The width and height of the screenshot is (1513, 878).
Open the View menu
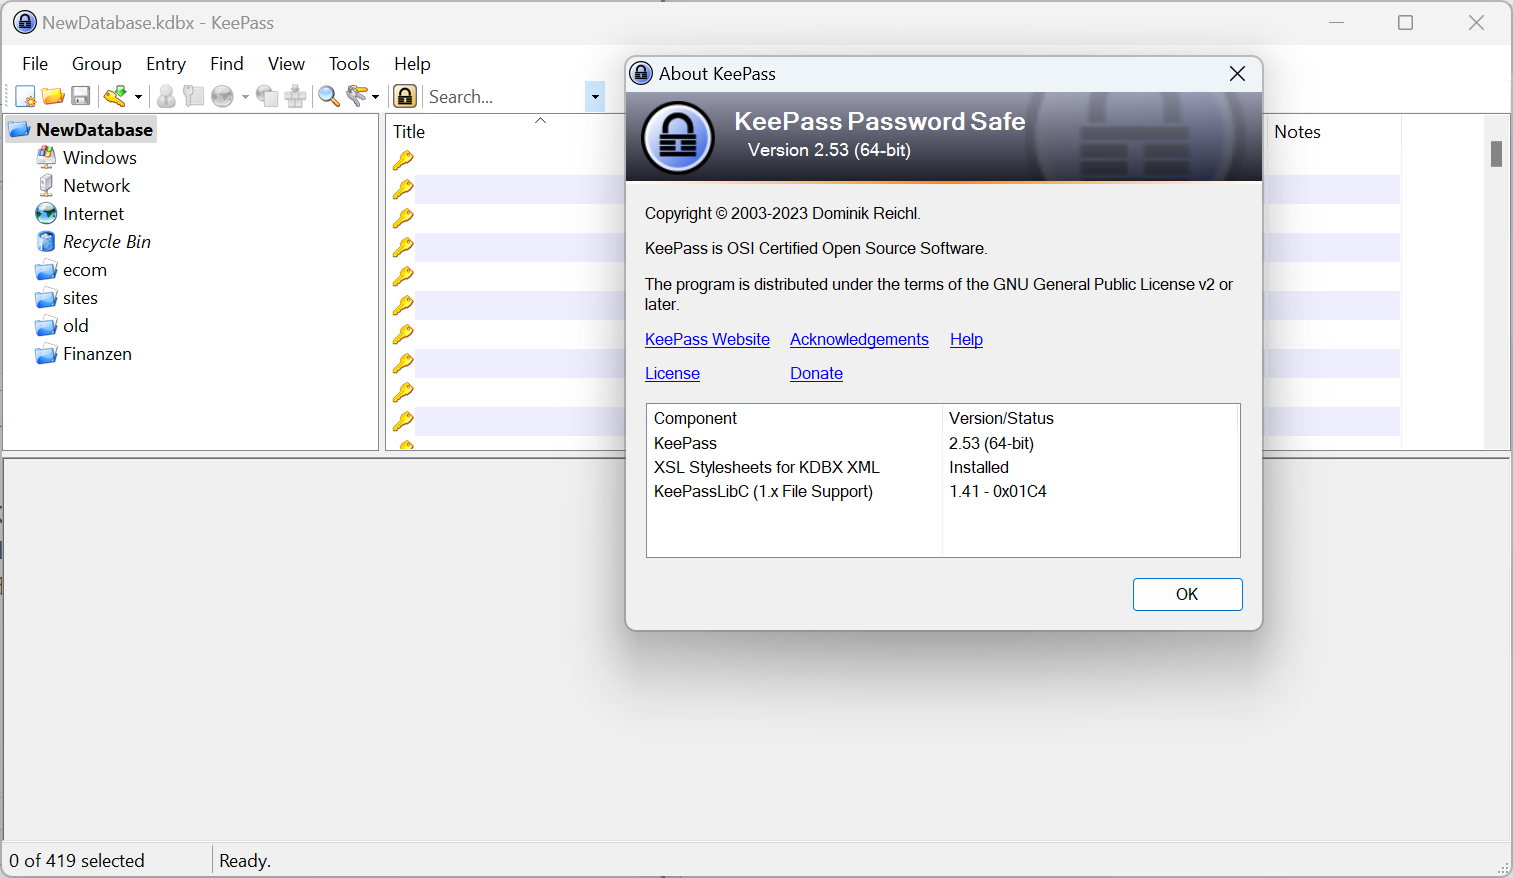286,63
